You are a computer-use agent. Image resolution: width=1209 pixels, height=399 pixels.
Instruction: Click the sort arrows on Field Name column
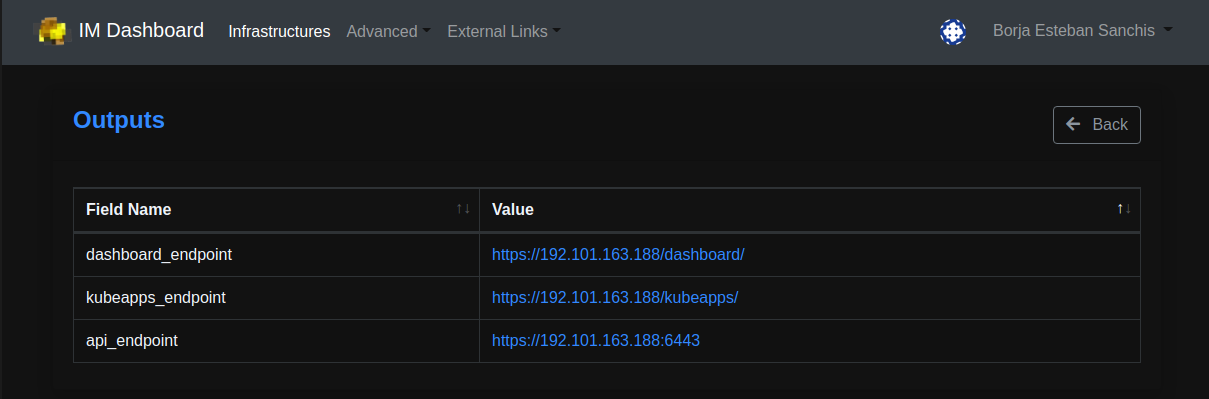pos(463,209)
